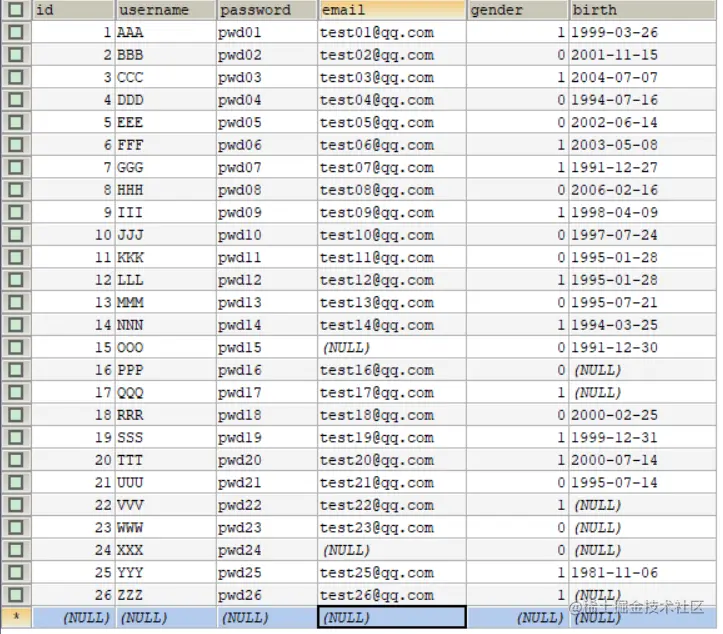
Task: Select birth cell 2004-07-07
Action: 643,77
